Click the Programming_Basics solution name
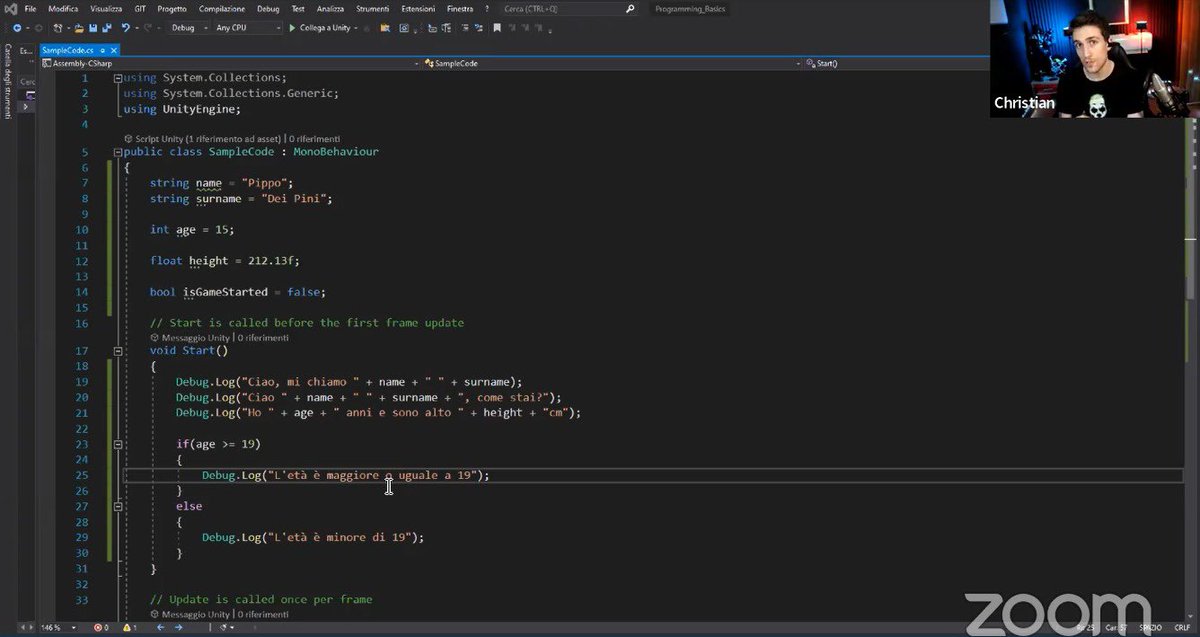Screen dimensions: 1200x637 (x=690, y=9)
